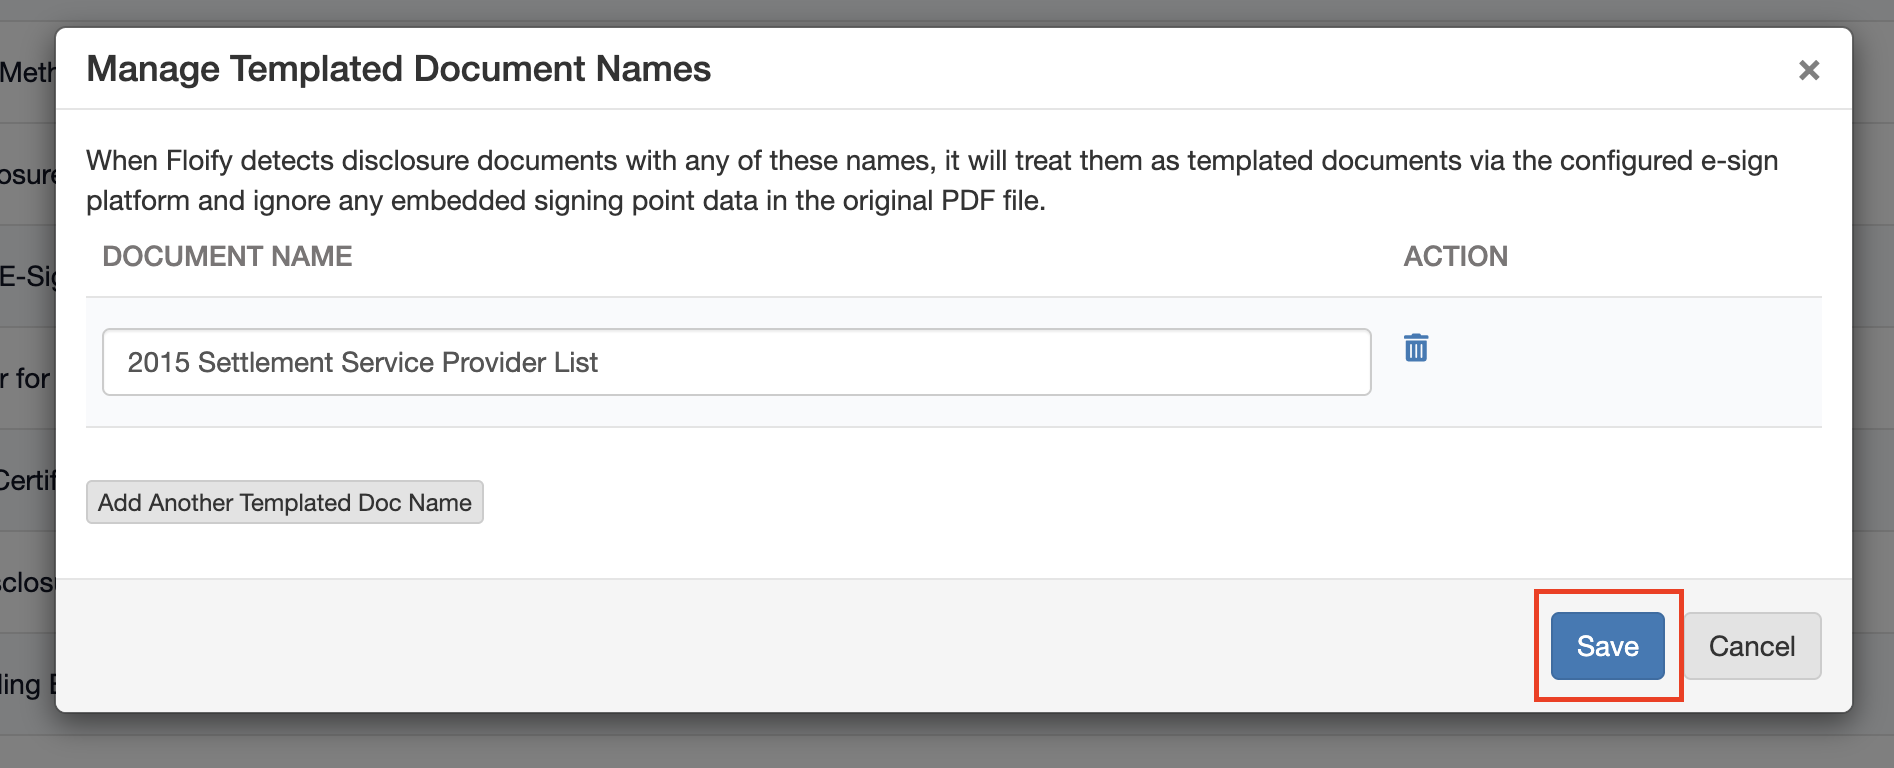Click the 'osure' background row text

click(27, 175)
